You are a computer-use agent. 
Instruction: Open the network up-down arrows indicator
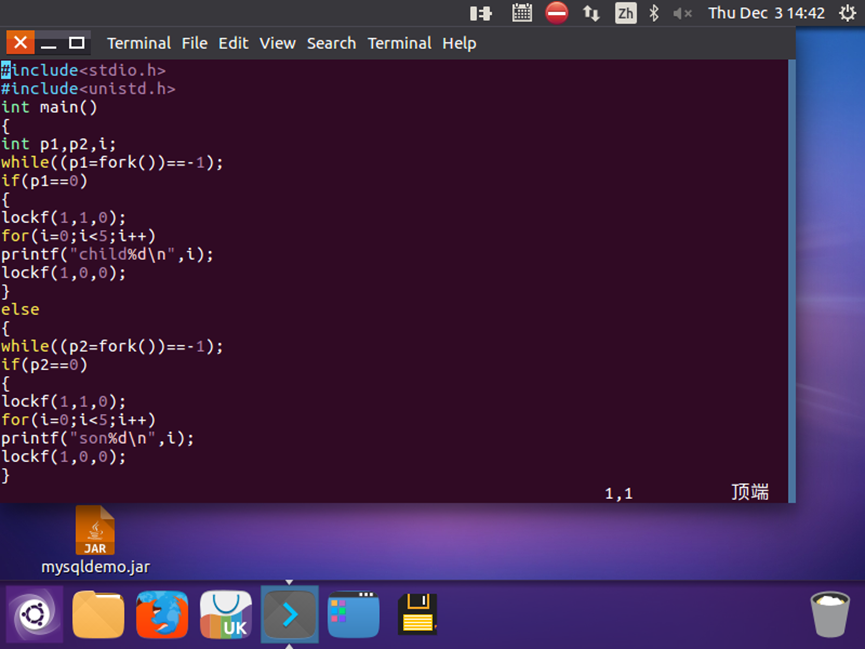point(591,13)
